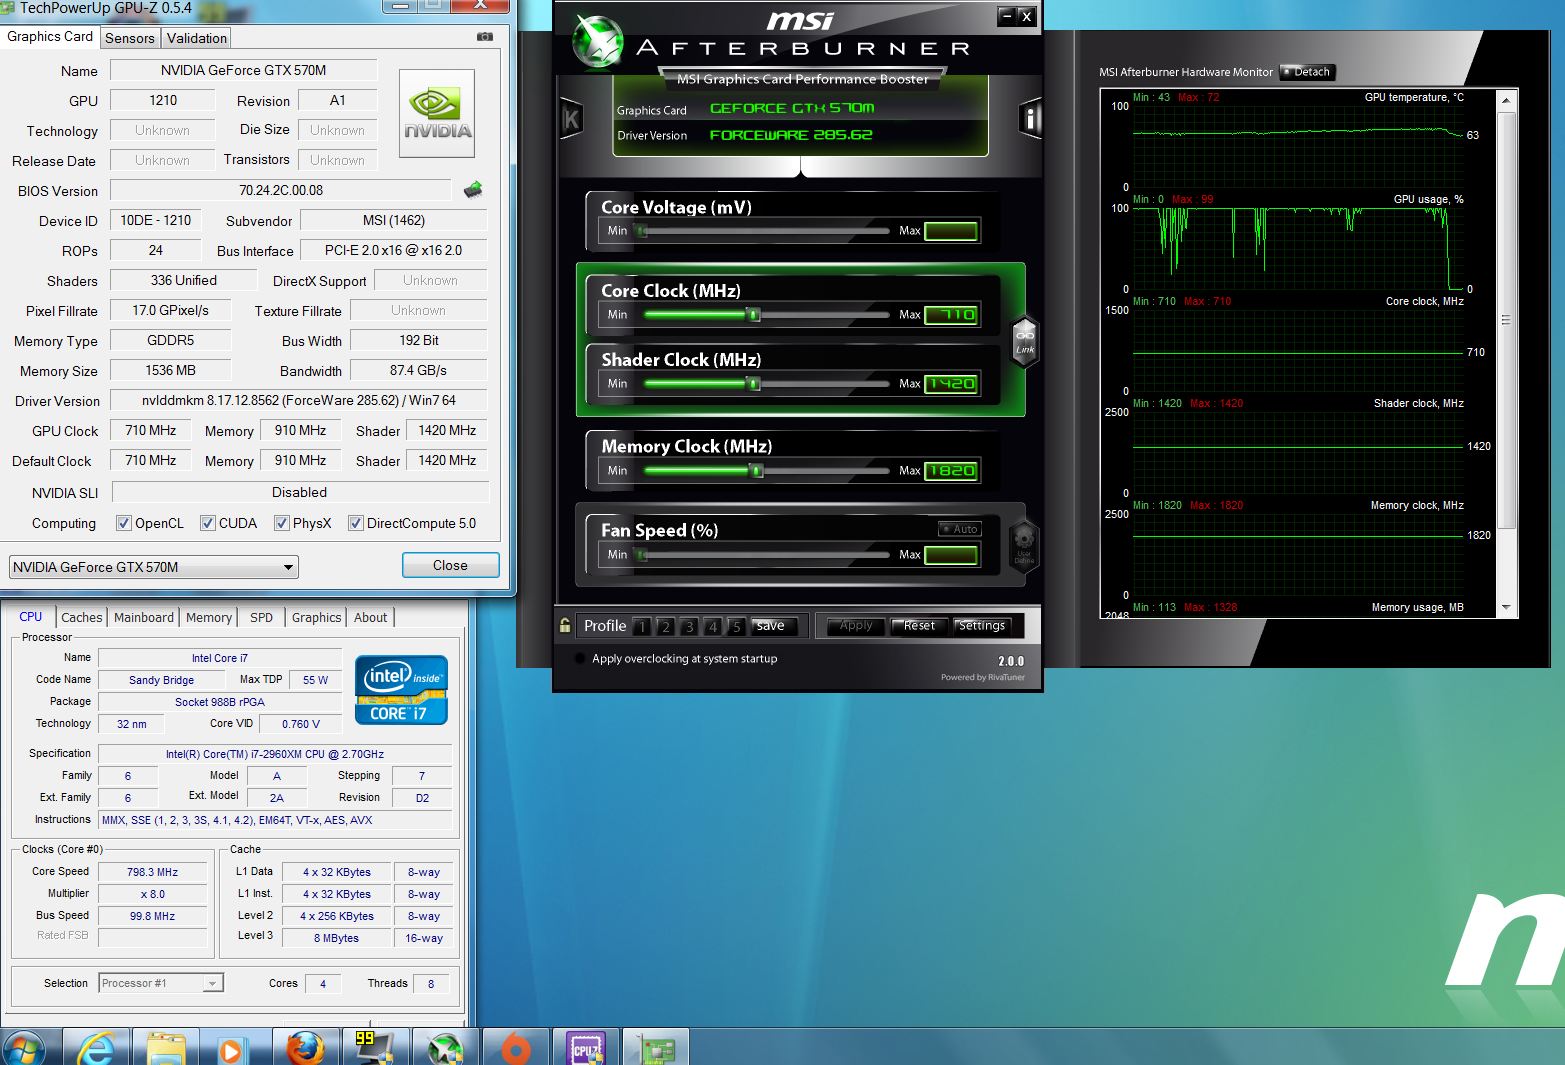The height and width of the screenshot is (1065, 1565).
Task: Switch to CPU-Z from the taskbar
Action: 586,1049
